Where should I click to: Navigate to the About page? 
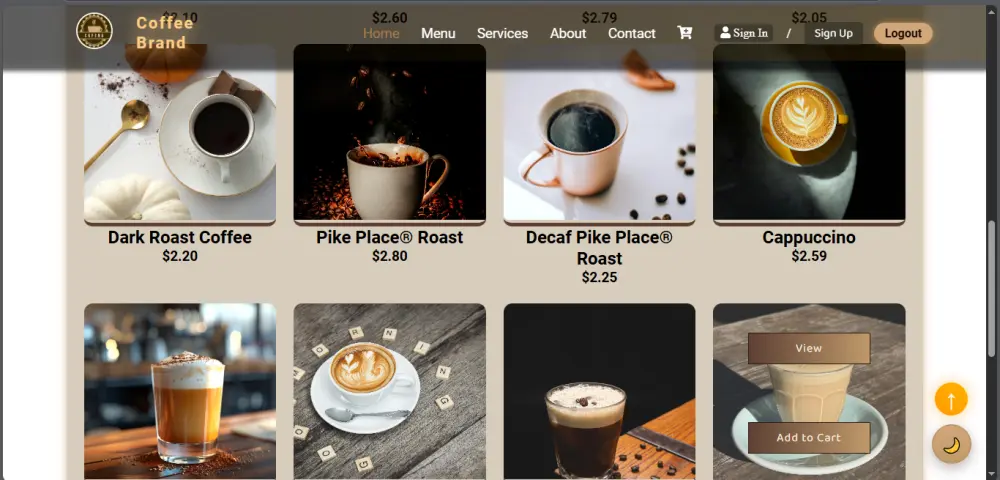(x=568, y=33)
